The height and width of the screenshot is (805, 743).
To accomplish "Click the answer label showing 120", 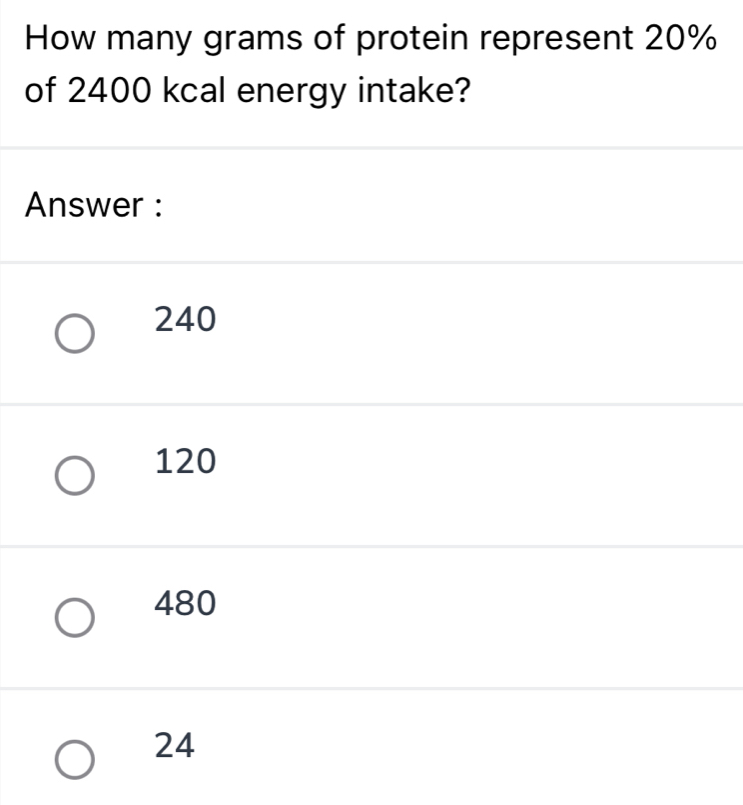I will (x=185, y=461).
